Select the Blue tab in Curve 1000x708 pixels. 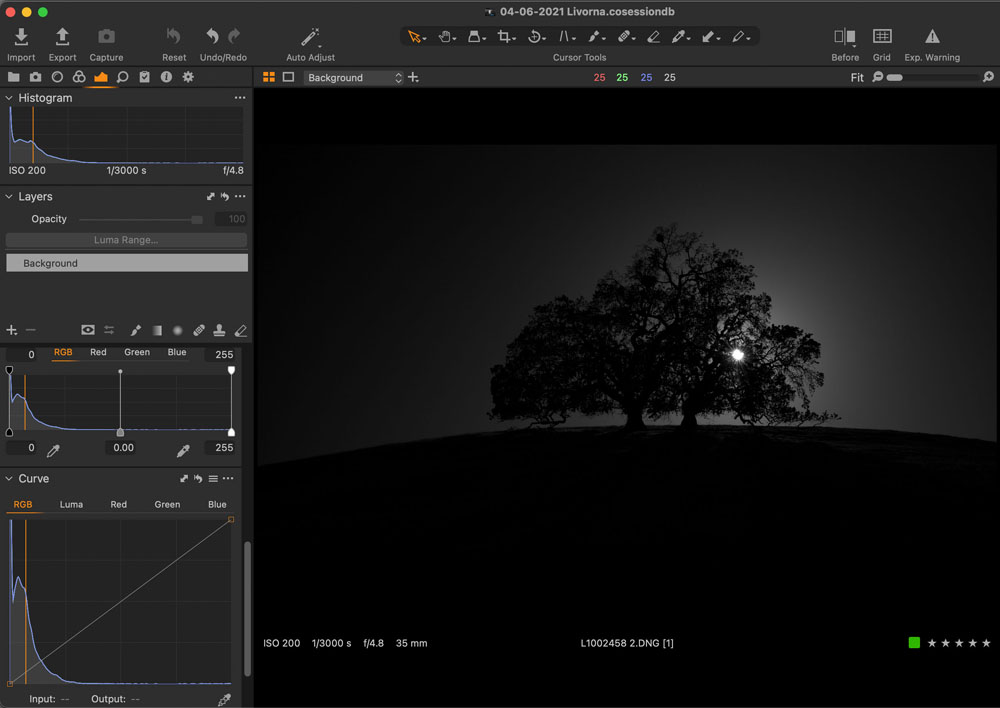click(x=217, y=504)
